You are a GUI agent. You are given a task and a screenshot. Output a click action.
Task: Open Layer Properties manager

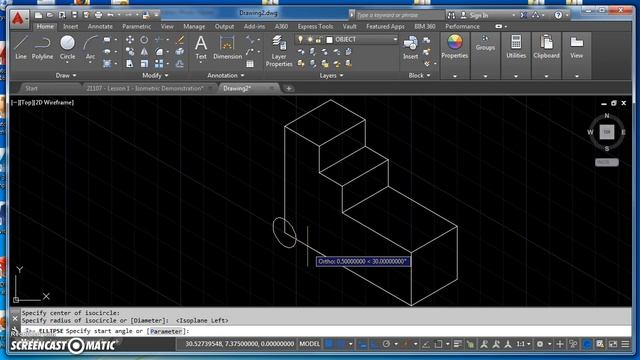pos(279,51)
